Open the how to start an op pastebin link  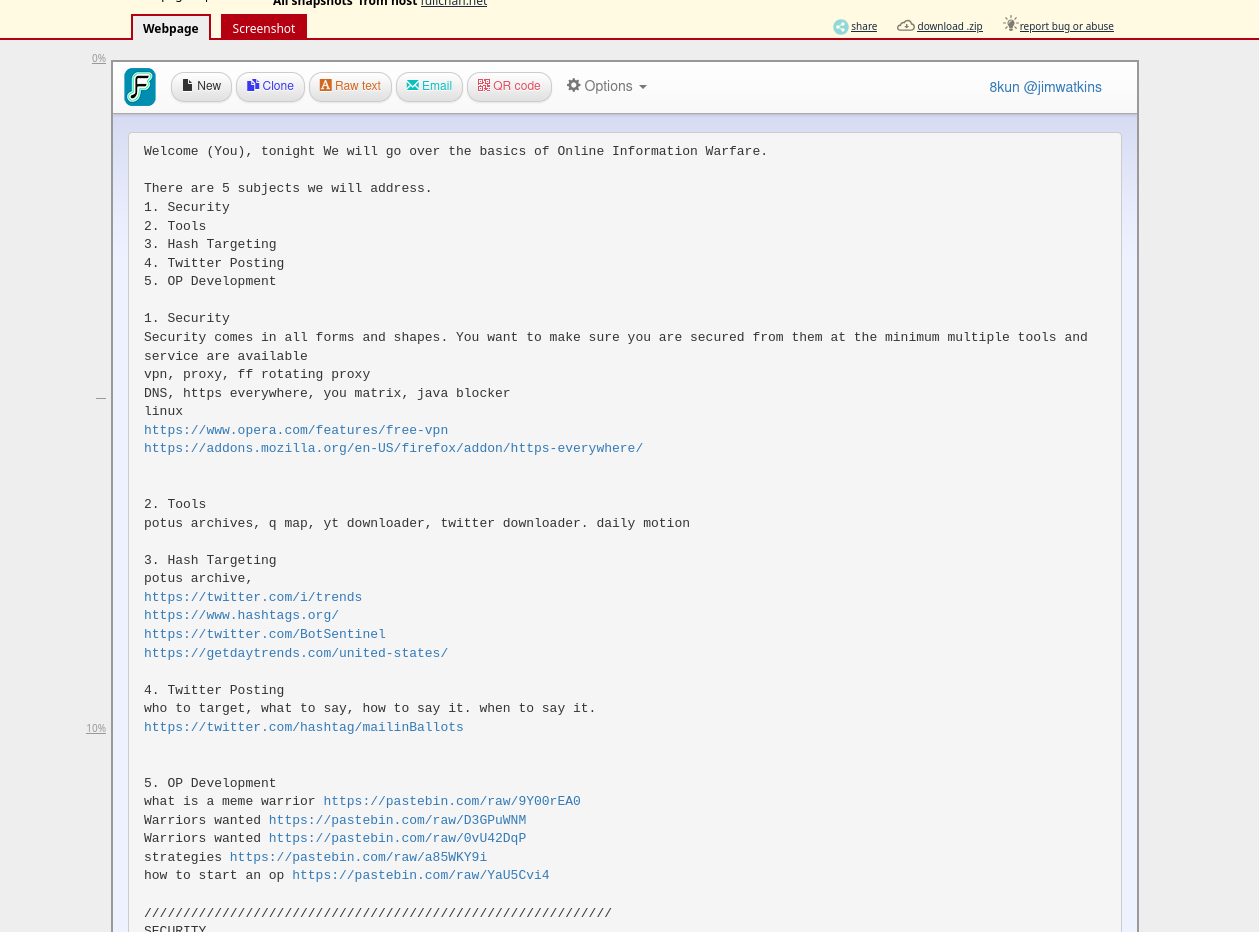click(x=421, y=876)
